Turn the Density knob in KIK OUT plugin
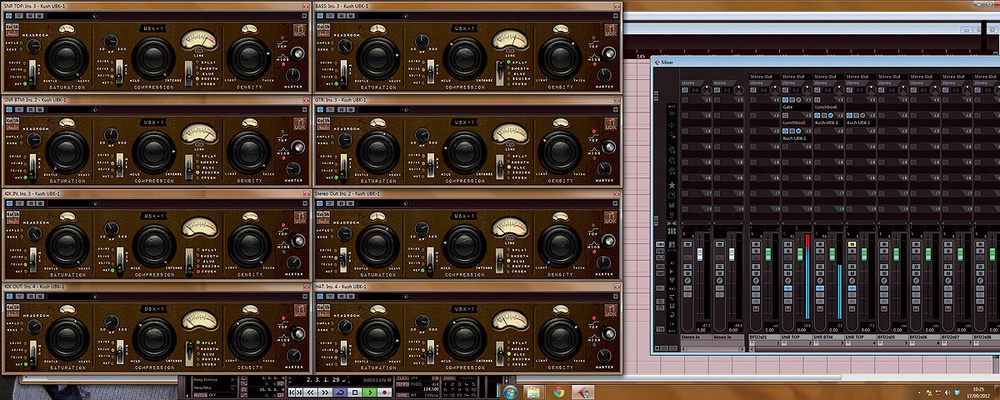This screenshot has height=400, width=1000. pyautogui.click(x=249, y=339)
